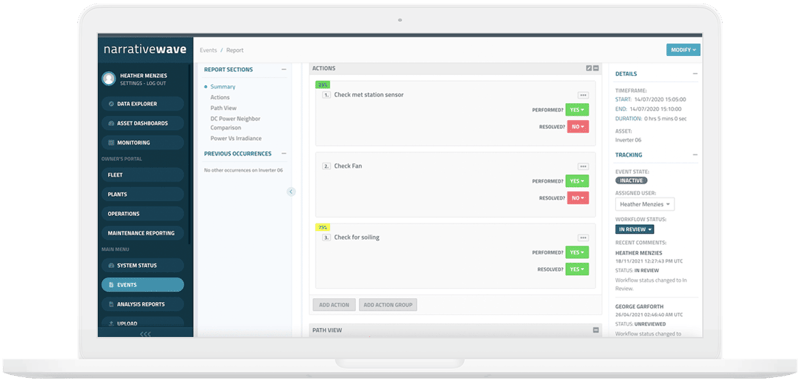Select Events in main menu

142,285
